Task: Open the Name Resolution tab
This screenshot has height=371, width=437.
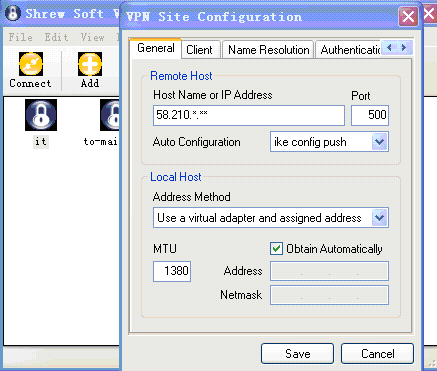Action: coord(268,50)
